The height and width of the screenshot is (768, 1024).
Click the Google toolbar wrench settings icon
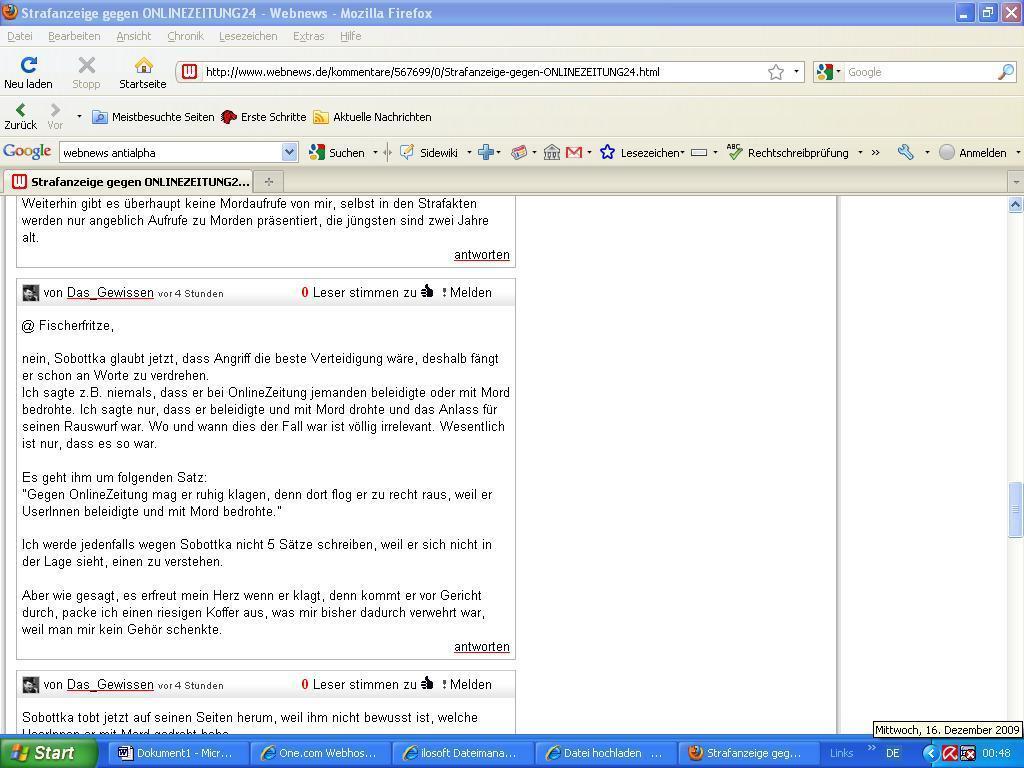pyautogui.click(x=906, y=152)
